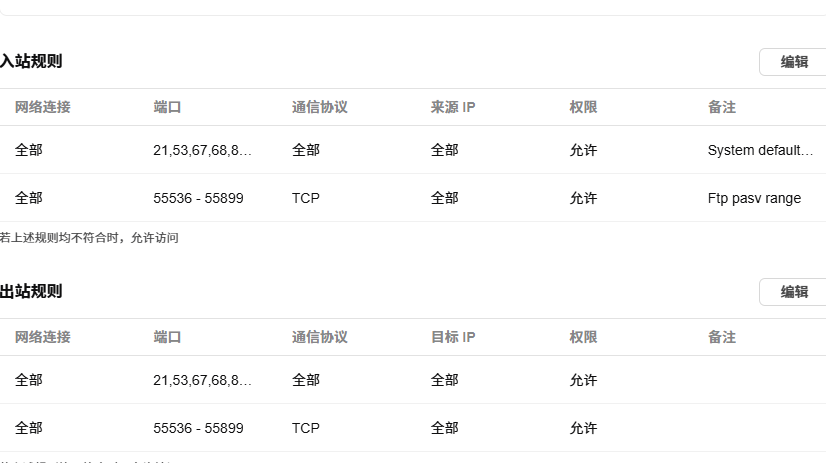Select the System default inbound rule row
This screenshot has width=826, height=463.
tap(413, 150)
